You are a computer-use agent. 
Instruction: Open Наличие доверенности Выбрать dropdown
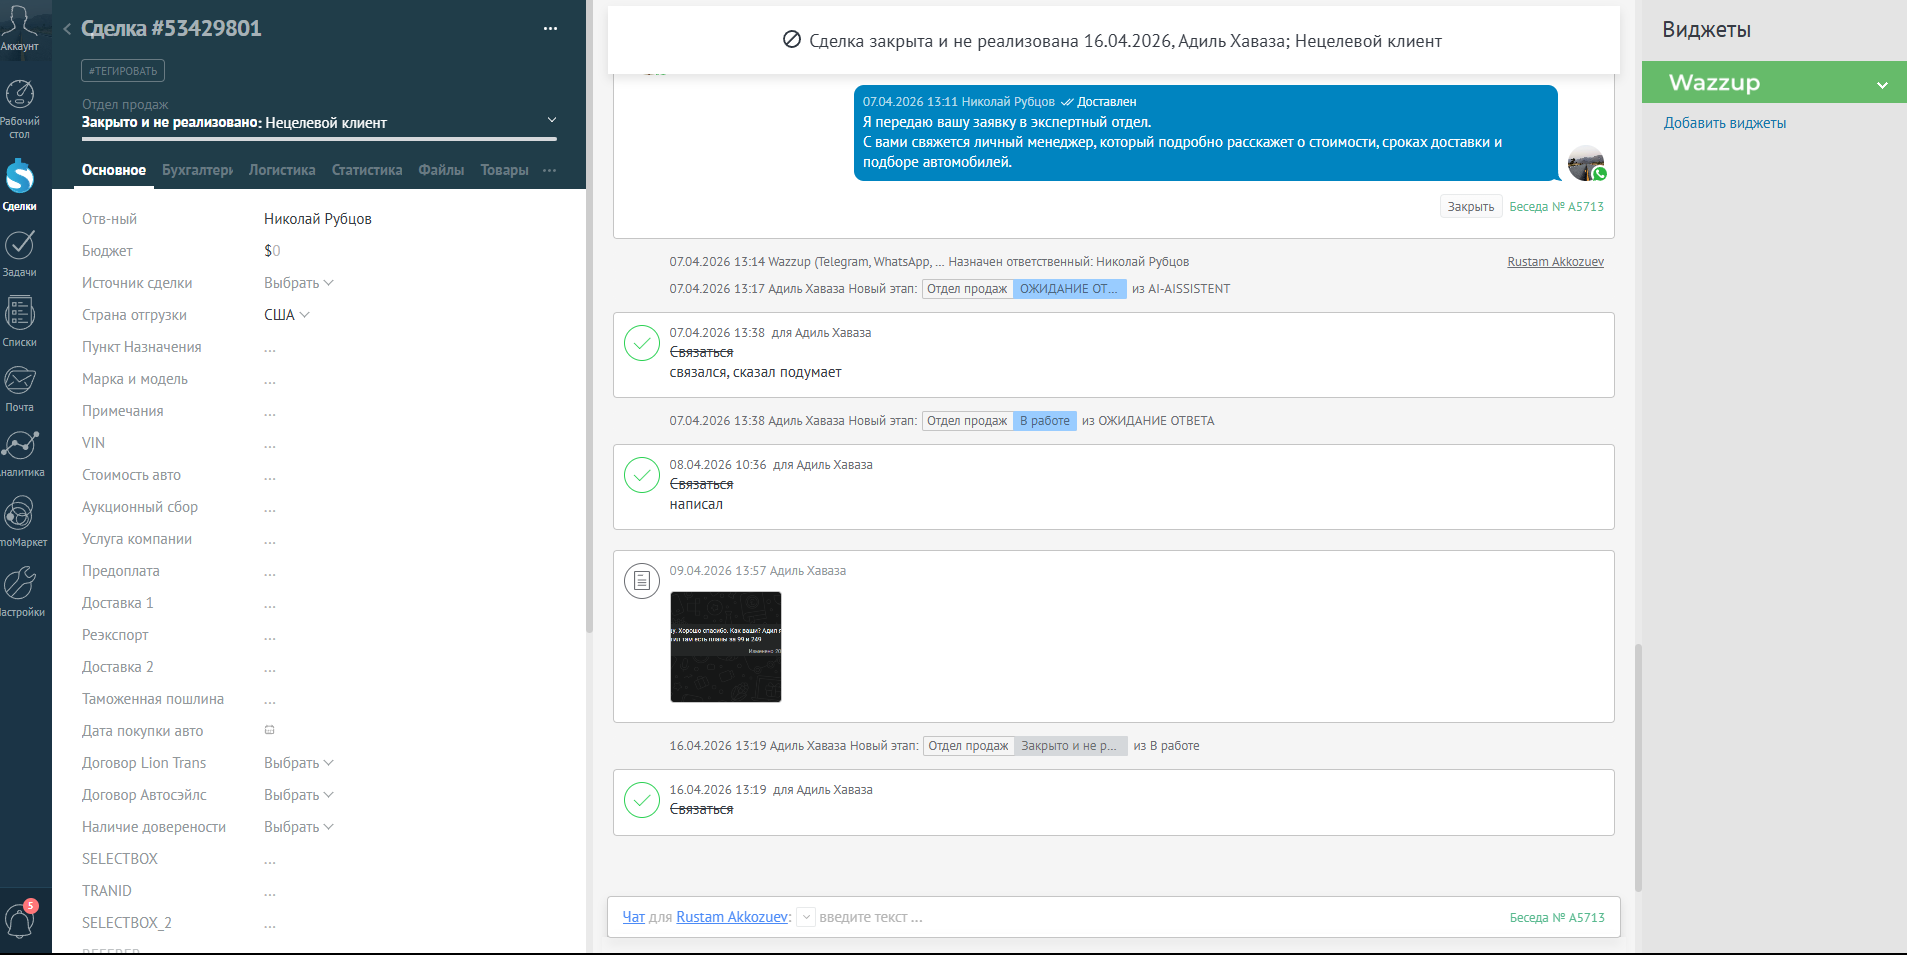[298, 827]
